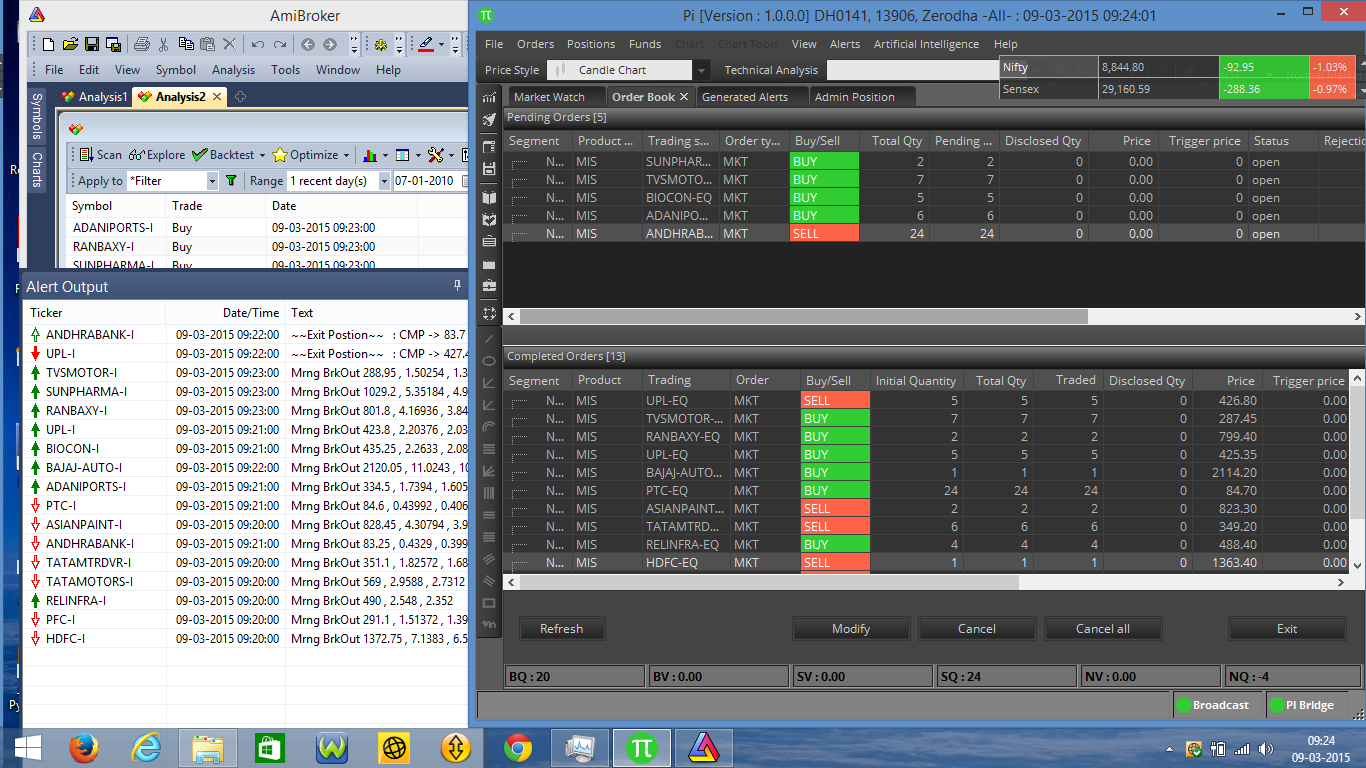Image resolution: width=1366 pixels, height=768 pixels.
Task: Close the Order Book tab
Action: (x=684, y=97)
